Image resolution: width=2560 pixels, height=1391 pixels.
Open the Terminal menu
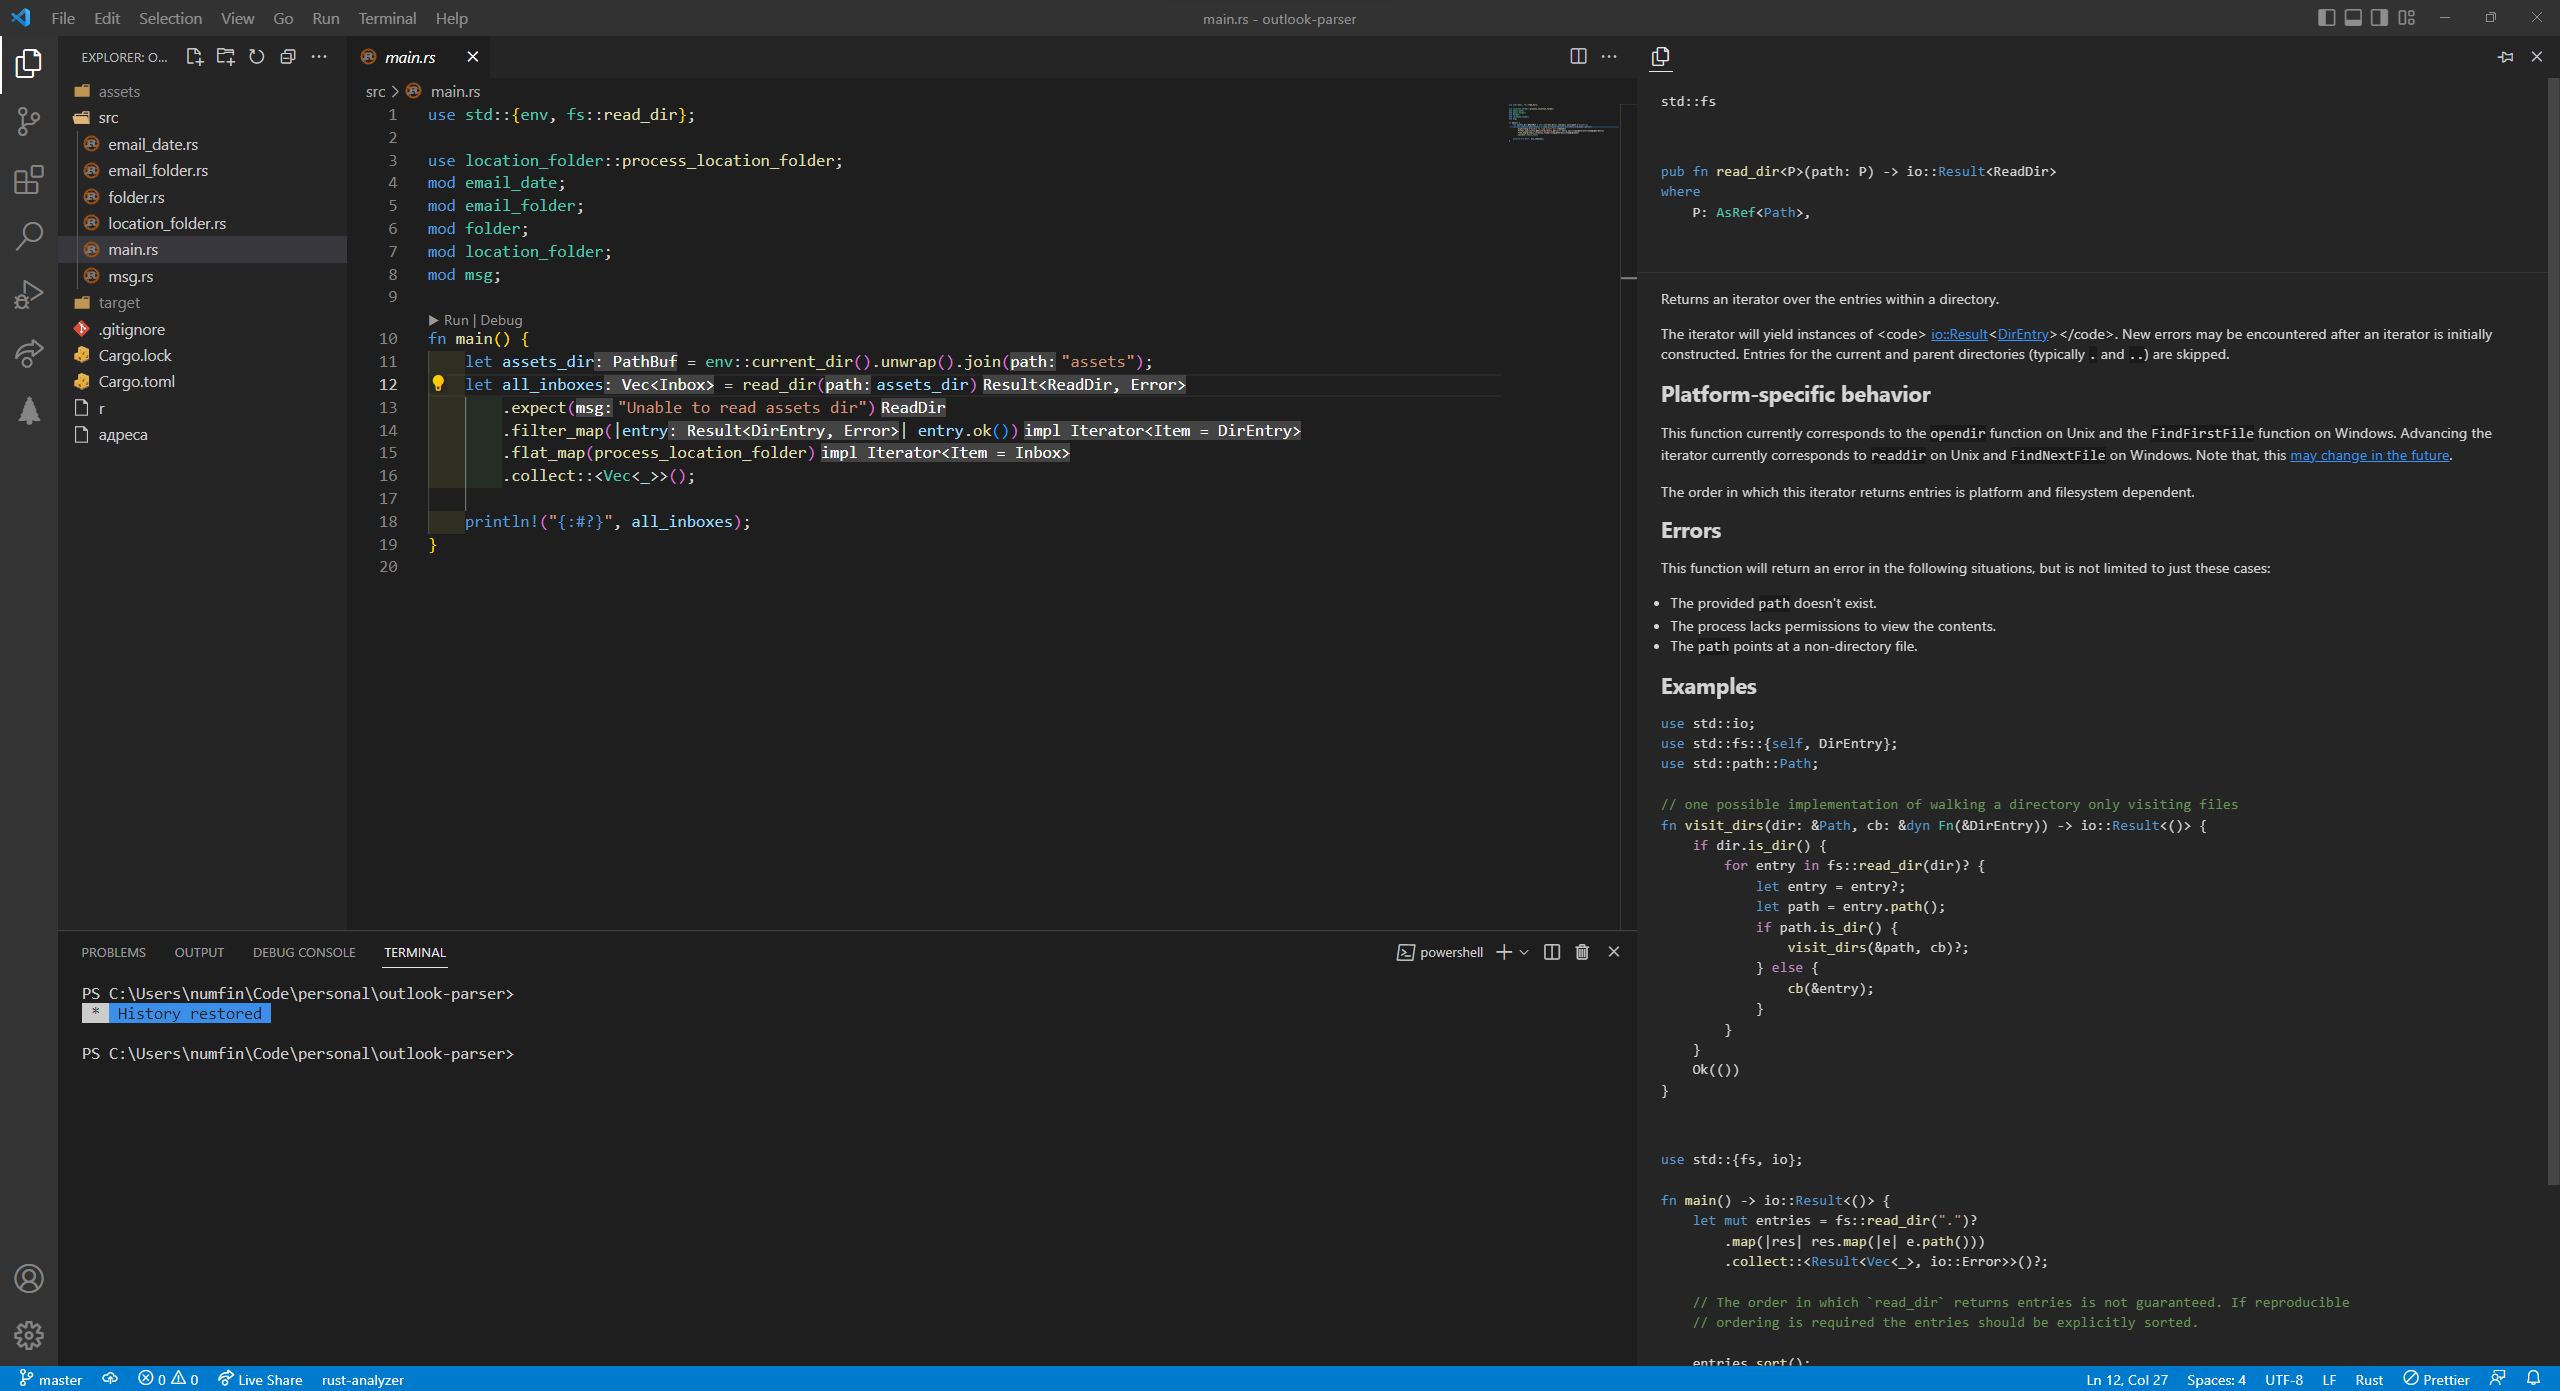point(386,18)
